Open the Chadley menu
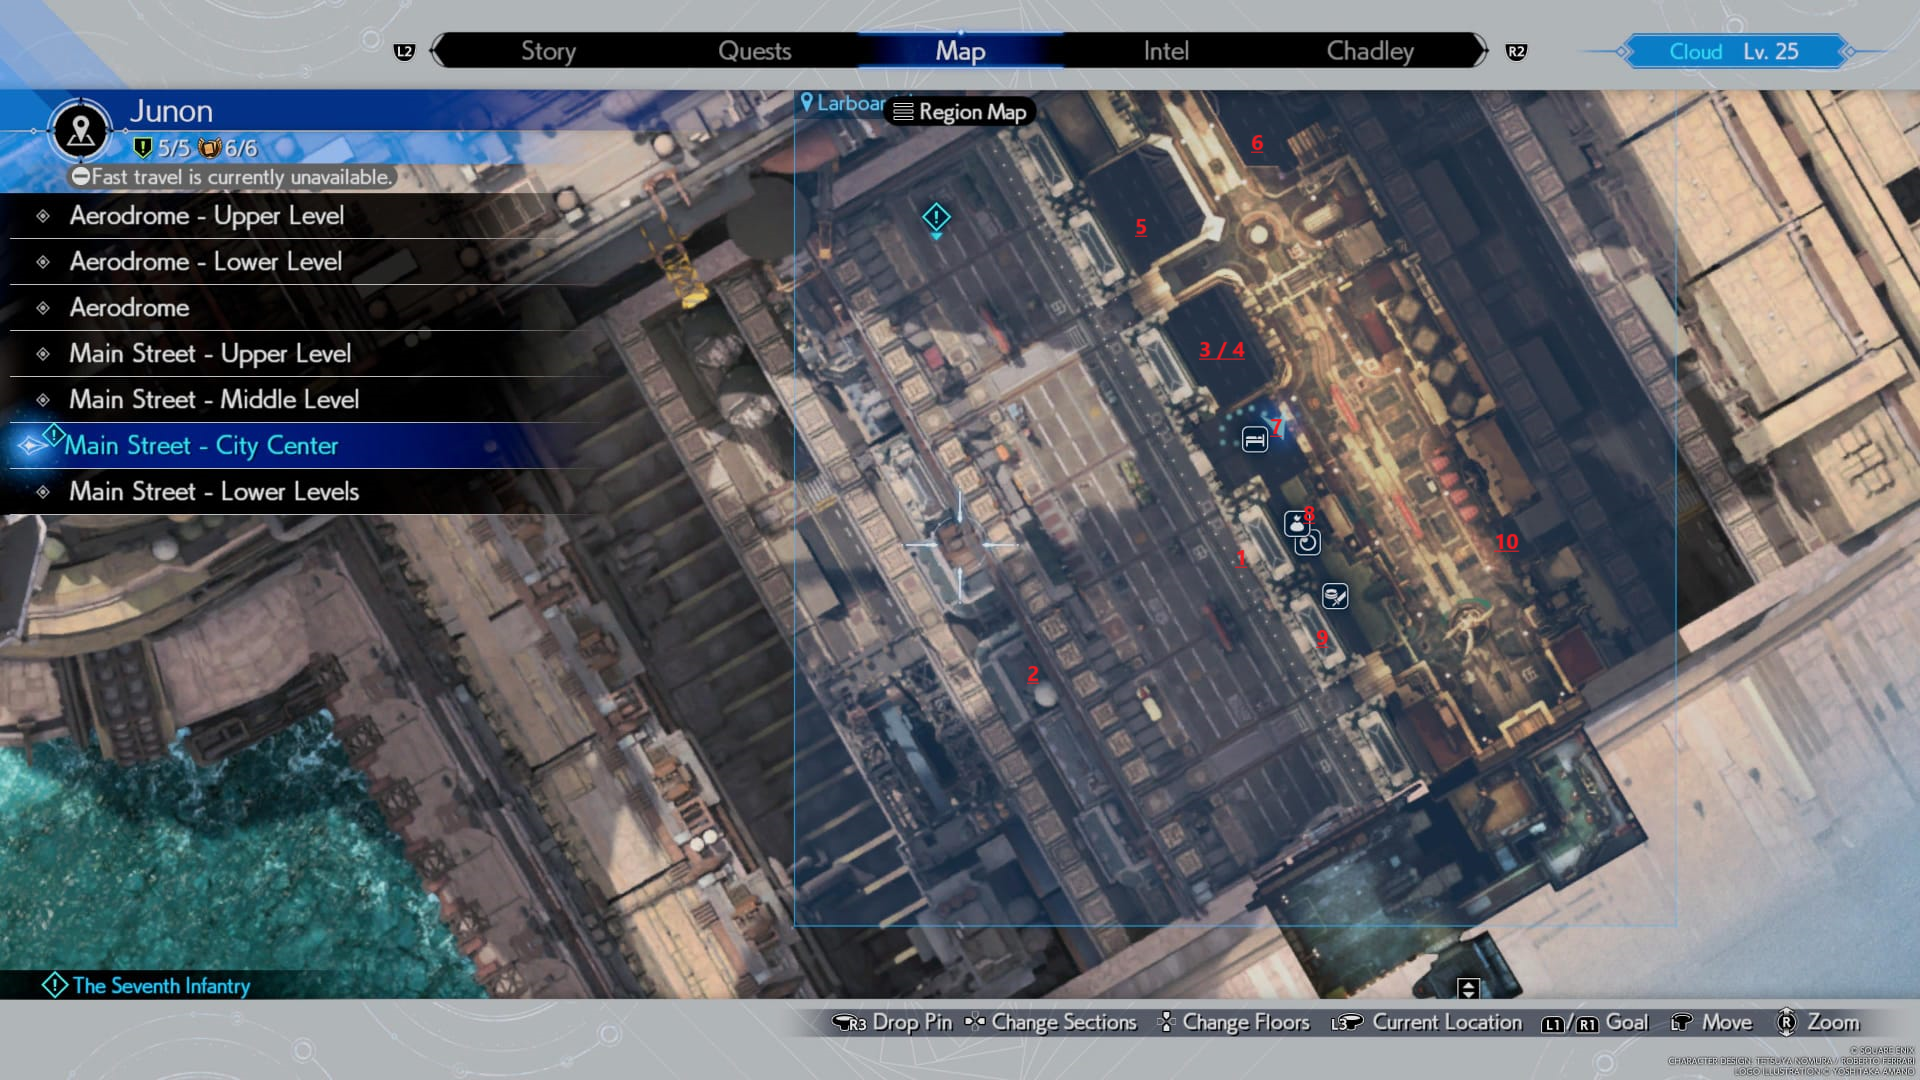 click(1370, 50)
